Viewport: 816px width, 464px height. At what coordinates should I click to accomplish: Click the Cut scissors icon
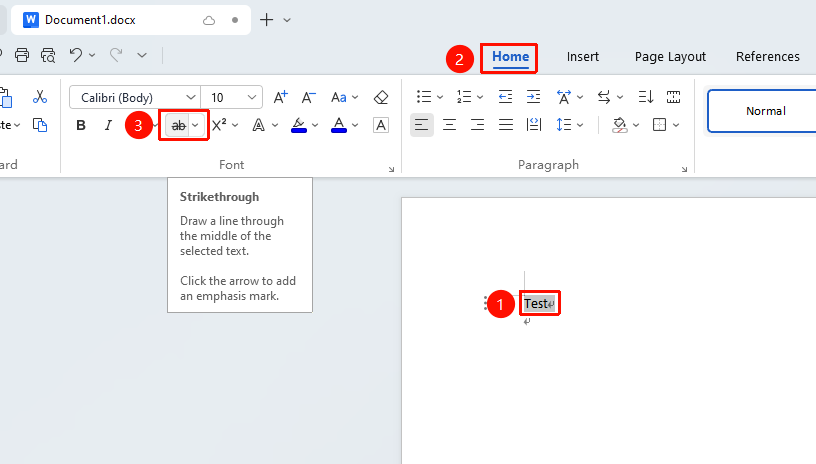(40, 97)
